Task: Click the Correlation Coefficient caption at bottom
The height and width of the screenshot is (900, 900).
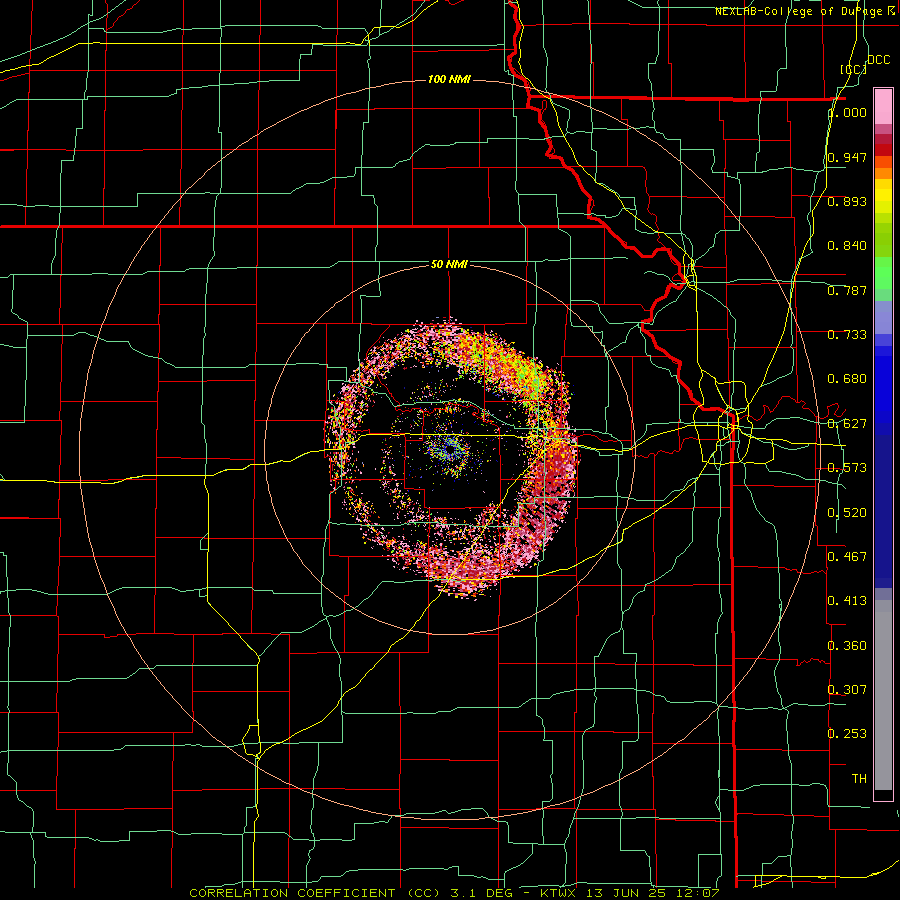Action: click(x=455, y=893)
